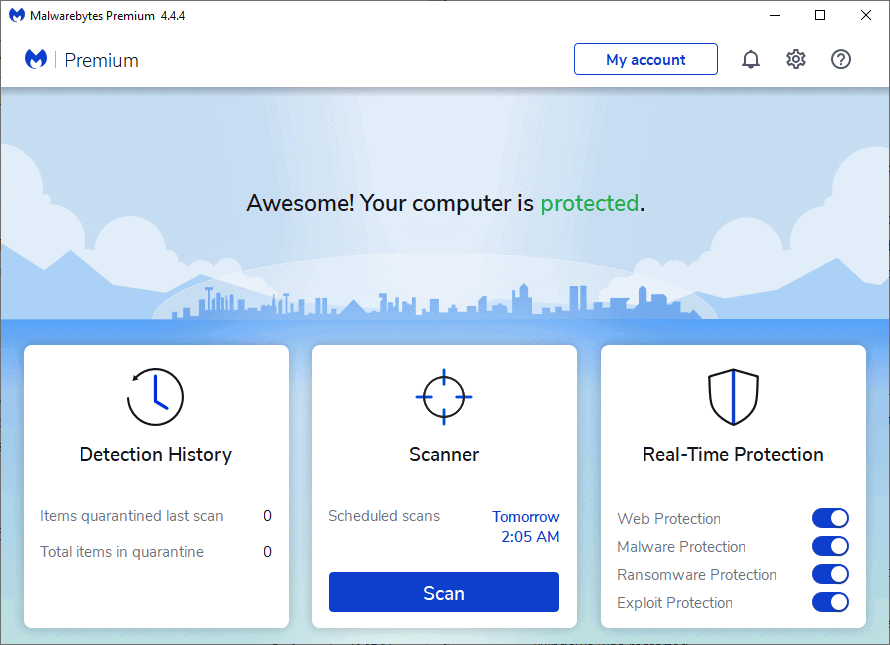This screenshot has height=645, width=890.
Task: Open the Scanner panel
Action: tap(443, 454)
